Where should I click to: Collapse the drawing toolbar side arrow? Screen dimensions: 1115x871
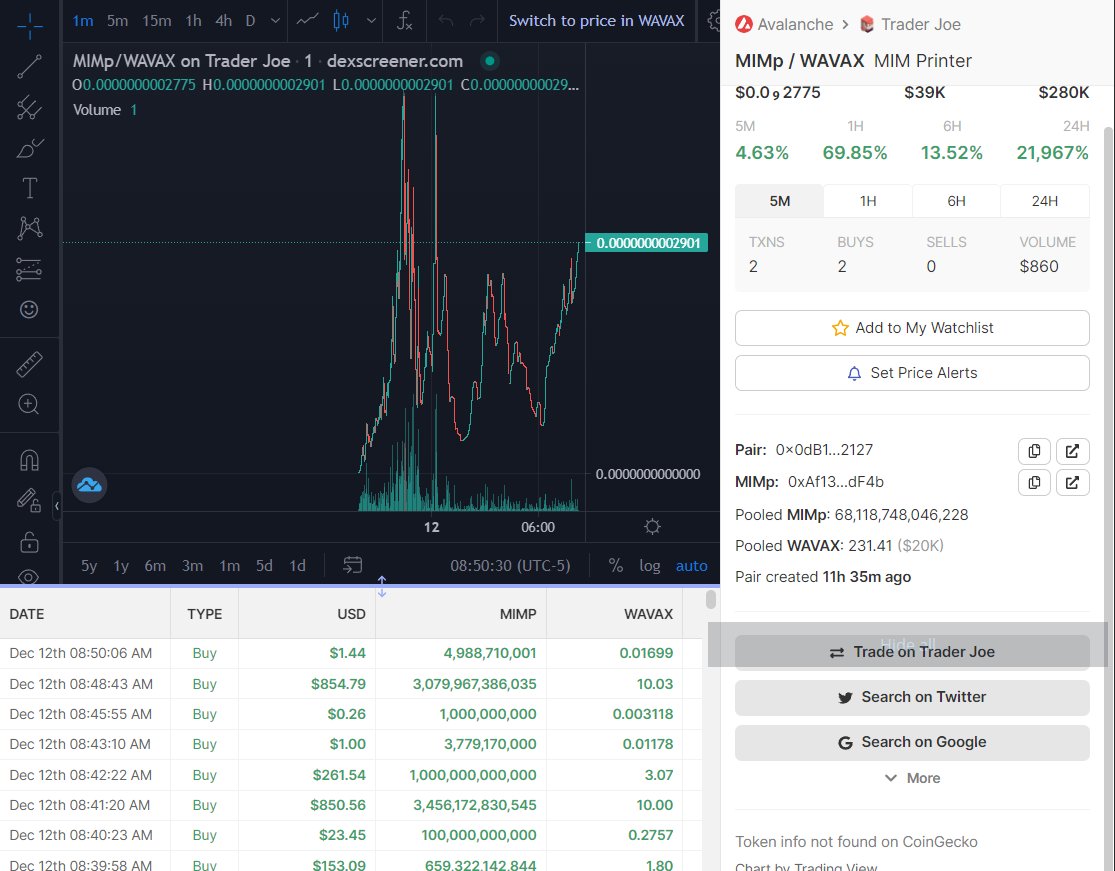(57, 506)
